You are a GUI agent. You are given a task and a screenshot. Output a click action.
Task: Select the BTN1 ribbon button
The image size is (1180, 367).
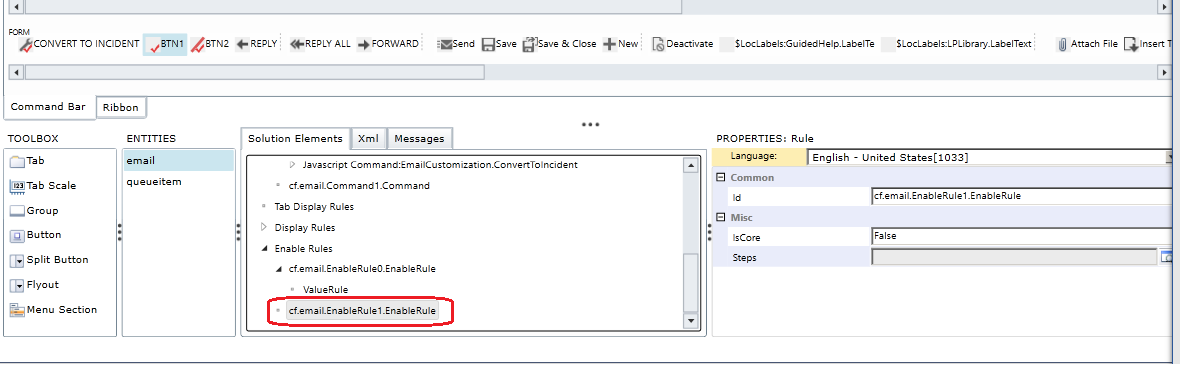pyautogui.click(x=165, y=44)
